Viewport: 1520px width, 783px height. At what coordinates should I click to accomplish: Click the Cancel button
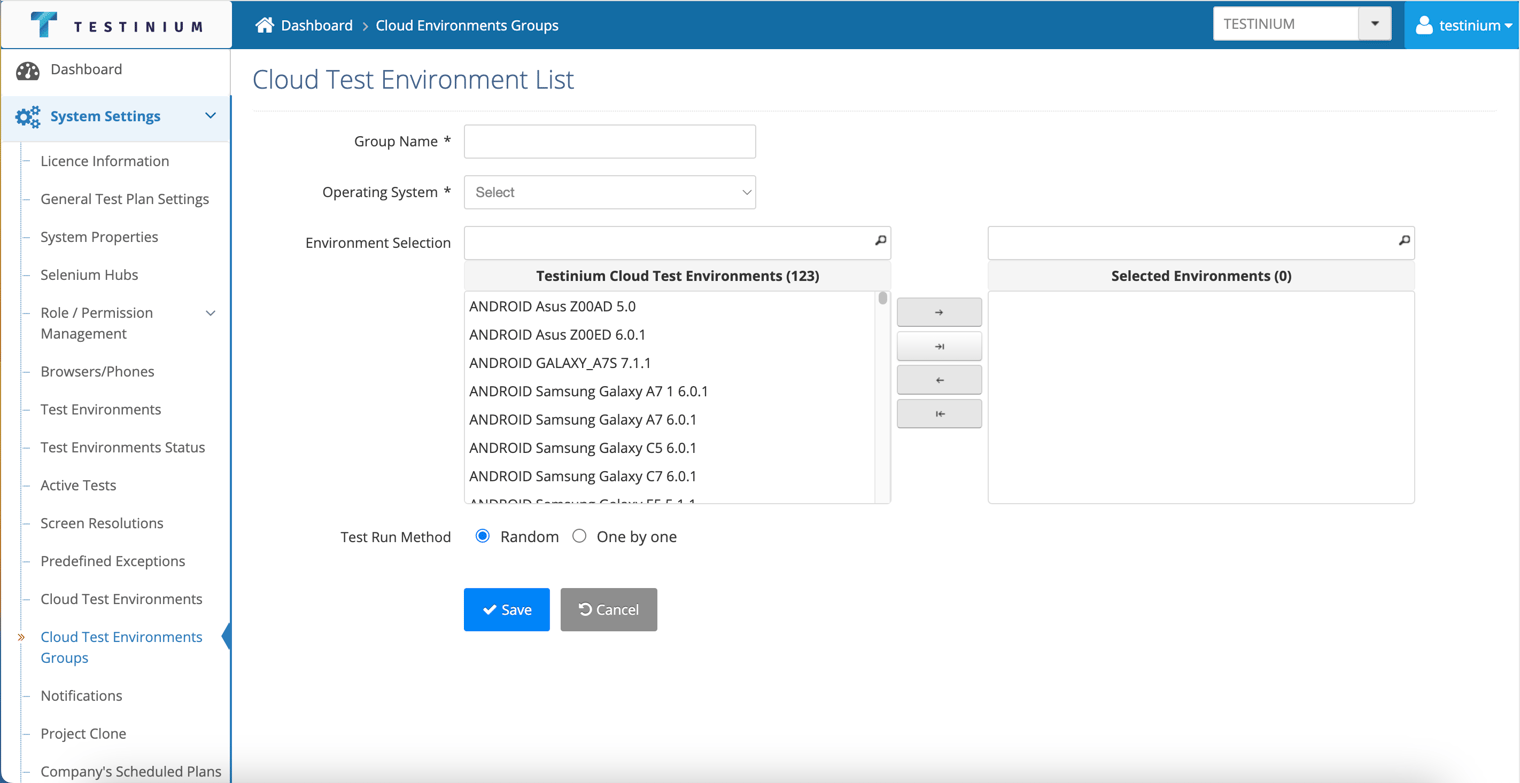tap(609, 609)
